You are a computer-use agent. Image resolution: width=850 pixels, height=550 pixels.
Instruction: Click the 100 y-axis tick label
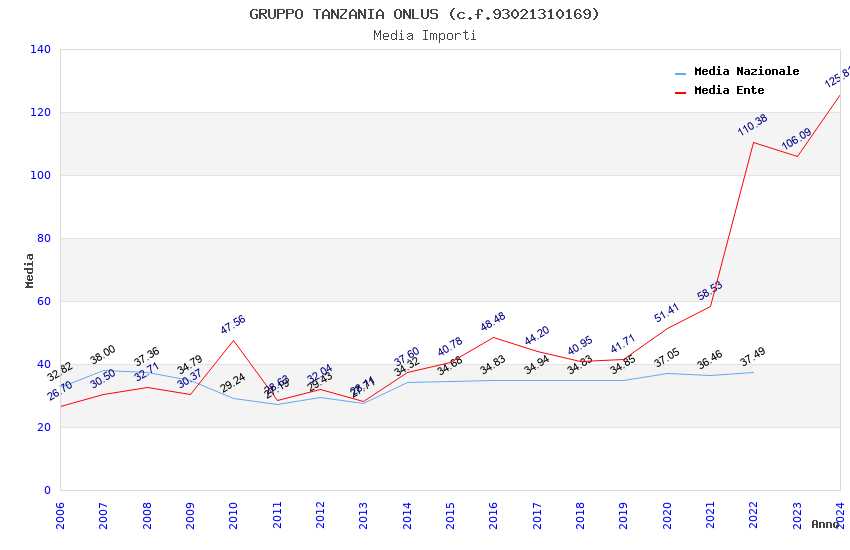coord(41,175)
